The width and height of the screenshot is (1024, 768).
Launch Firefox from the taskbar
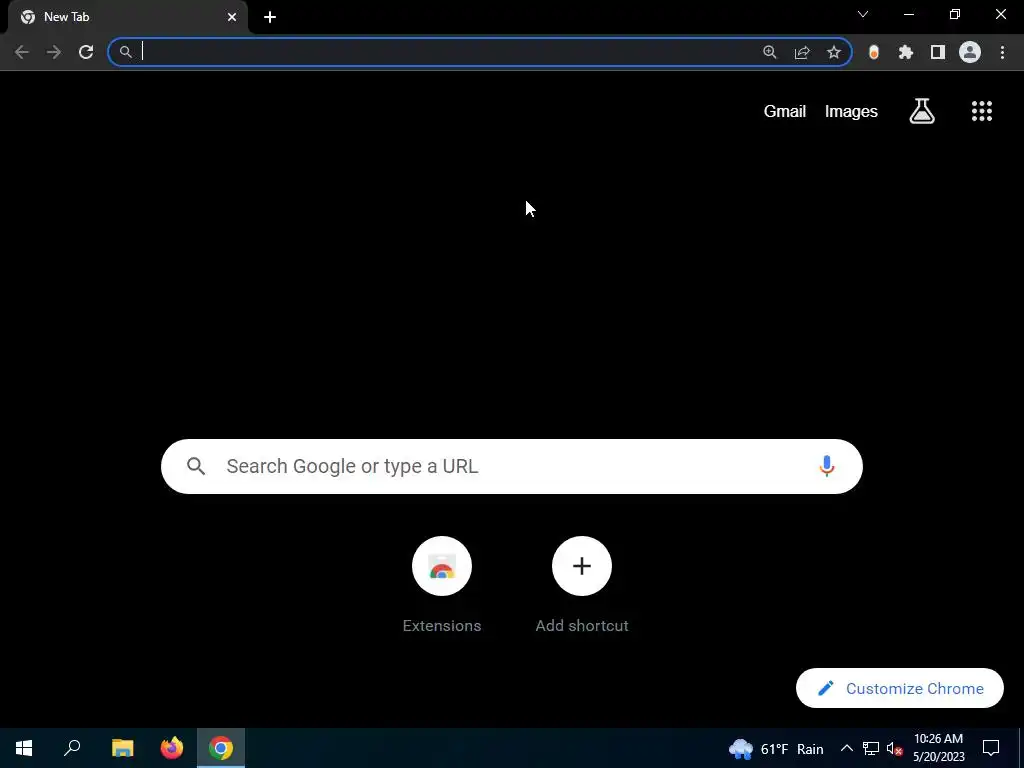(172, 748)
